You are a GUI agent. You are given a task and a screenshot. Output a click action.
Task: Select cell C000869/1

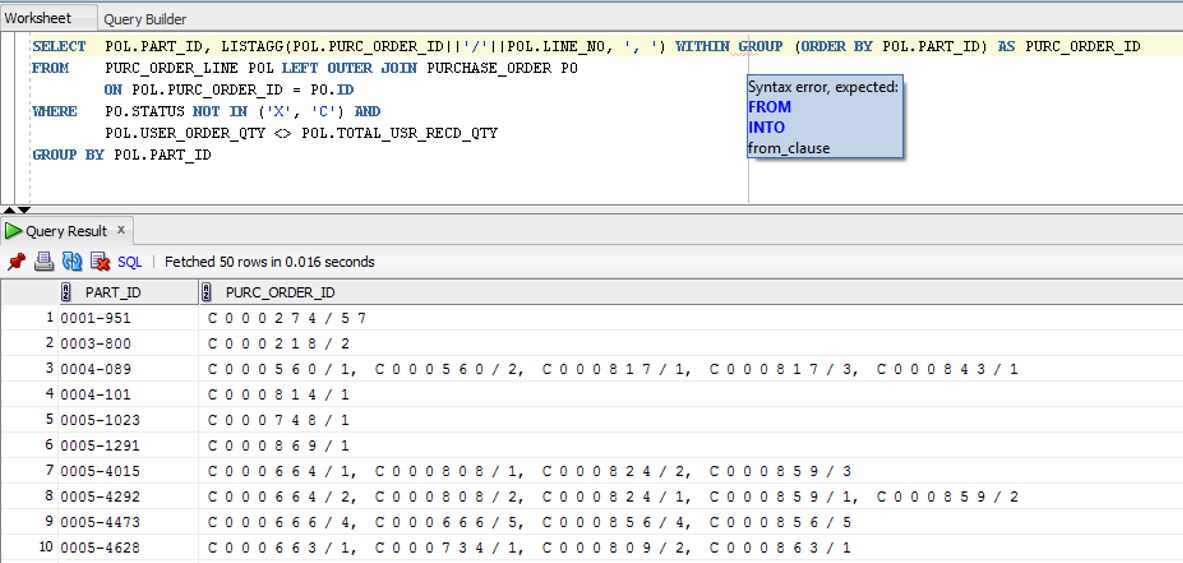coord(690,446)
